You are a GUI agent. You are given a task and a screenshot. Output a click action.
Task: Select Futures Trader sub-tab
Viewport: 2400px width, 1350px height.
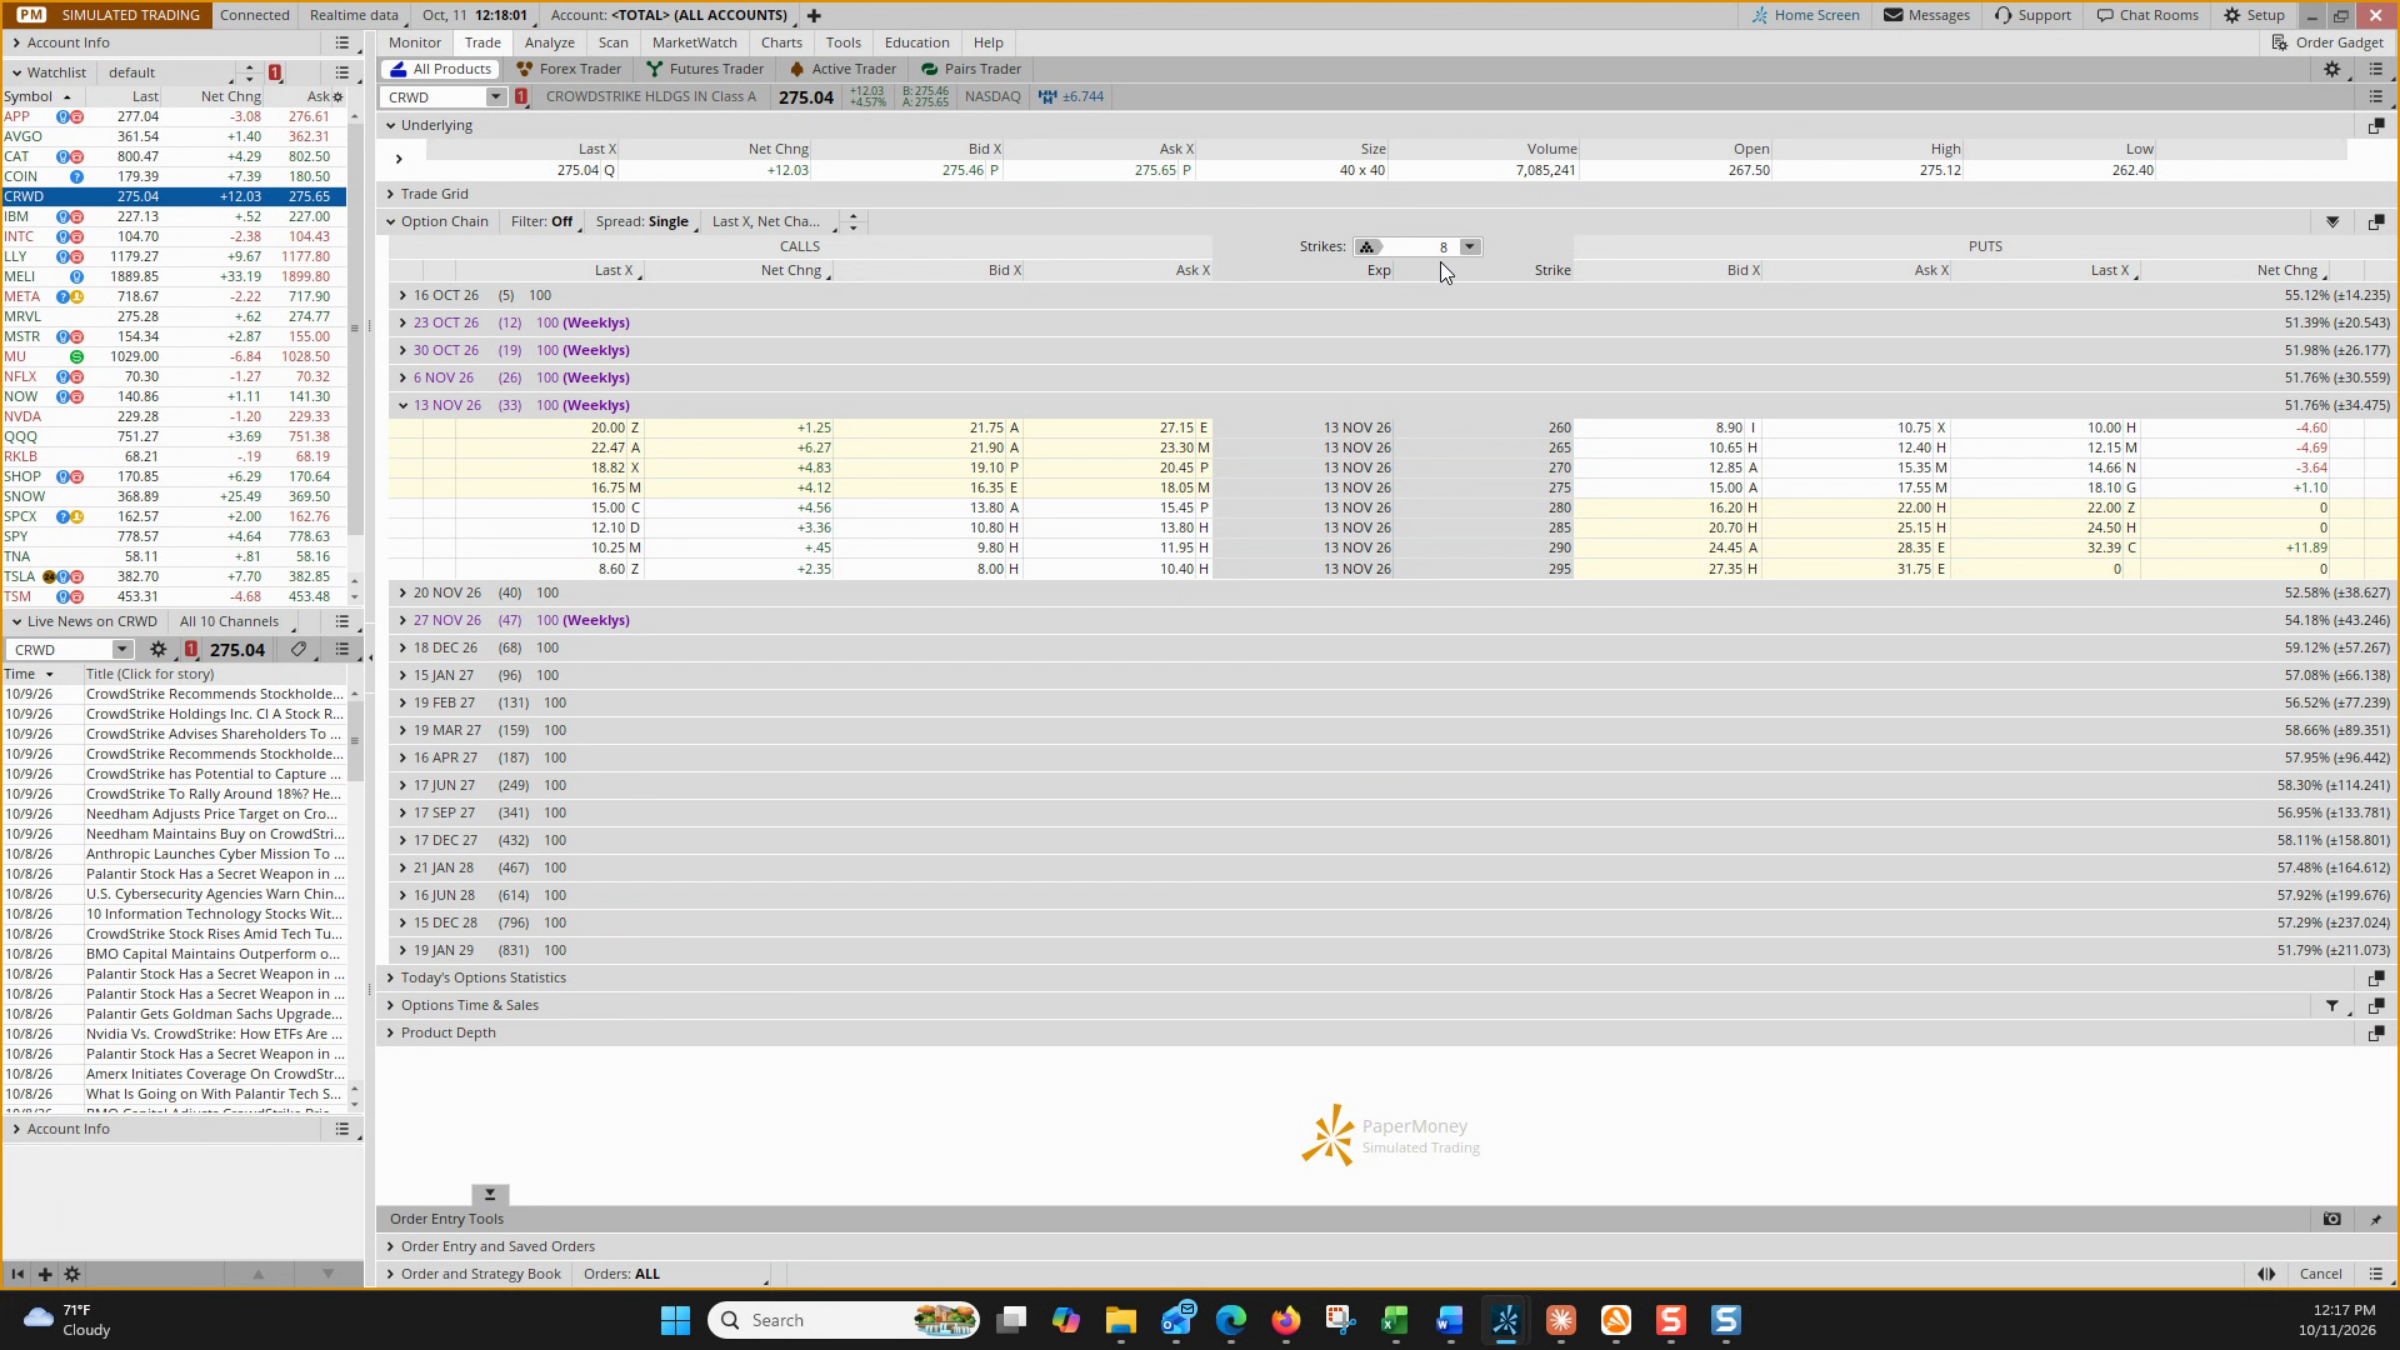(x=705, y=69)
